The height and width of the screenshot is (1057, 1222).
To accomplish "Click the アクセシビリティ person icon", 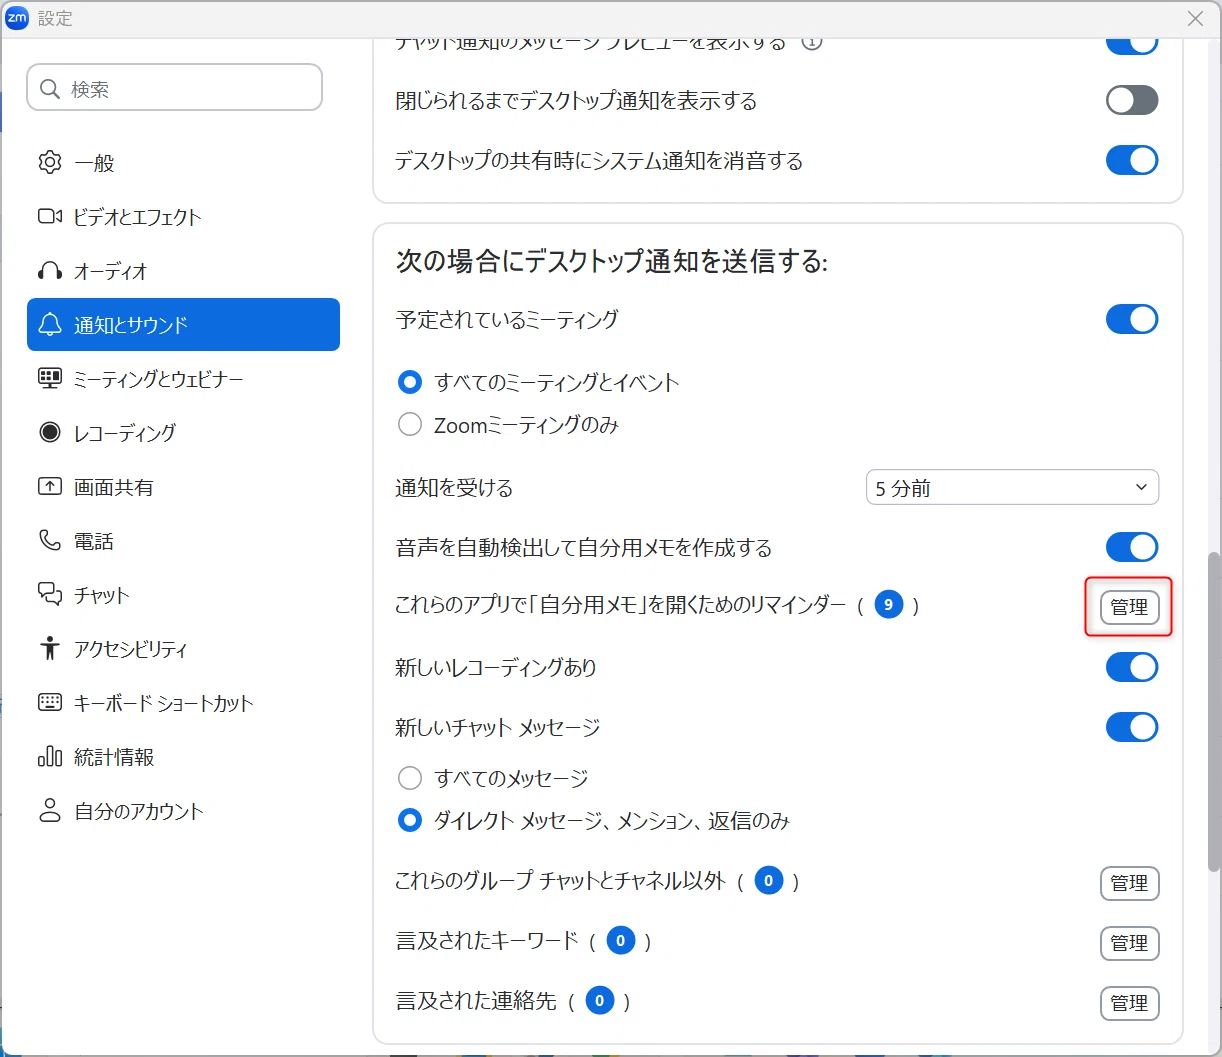I will coord(50,649).
